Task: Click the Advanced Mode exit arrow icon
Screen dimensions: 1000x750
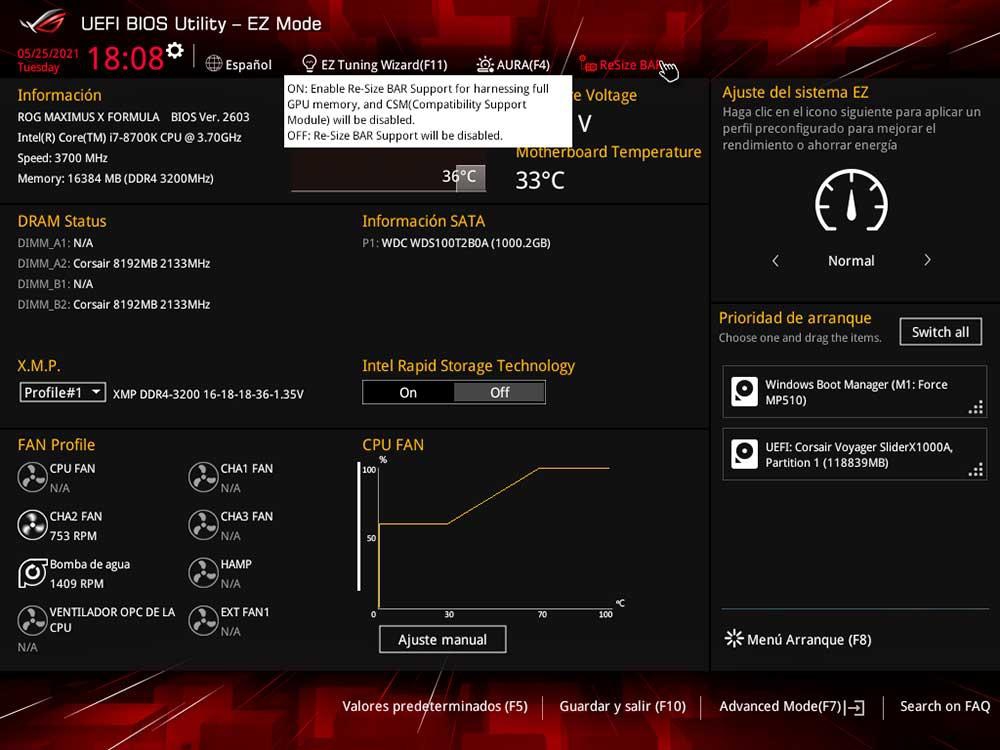Action: click(x=855, y=707)
